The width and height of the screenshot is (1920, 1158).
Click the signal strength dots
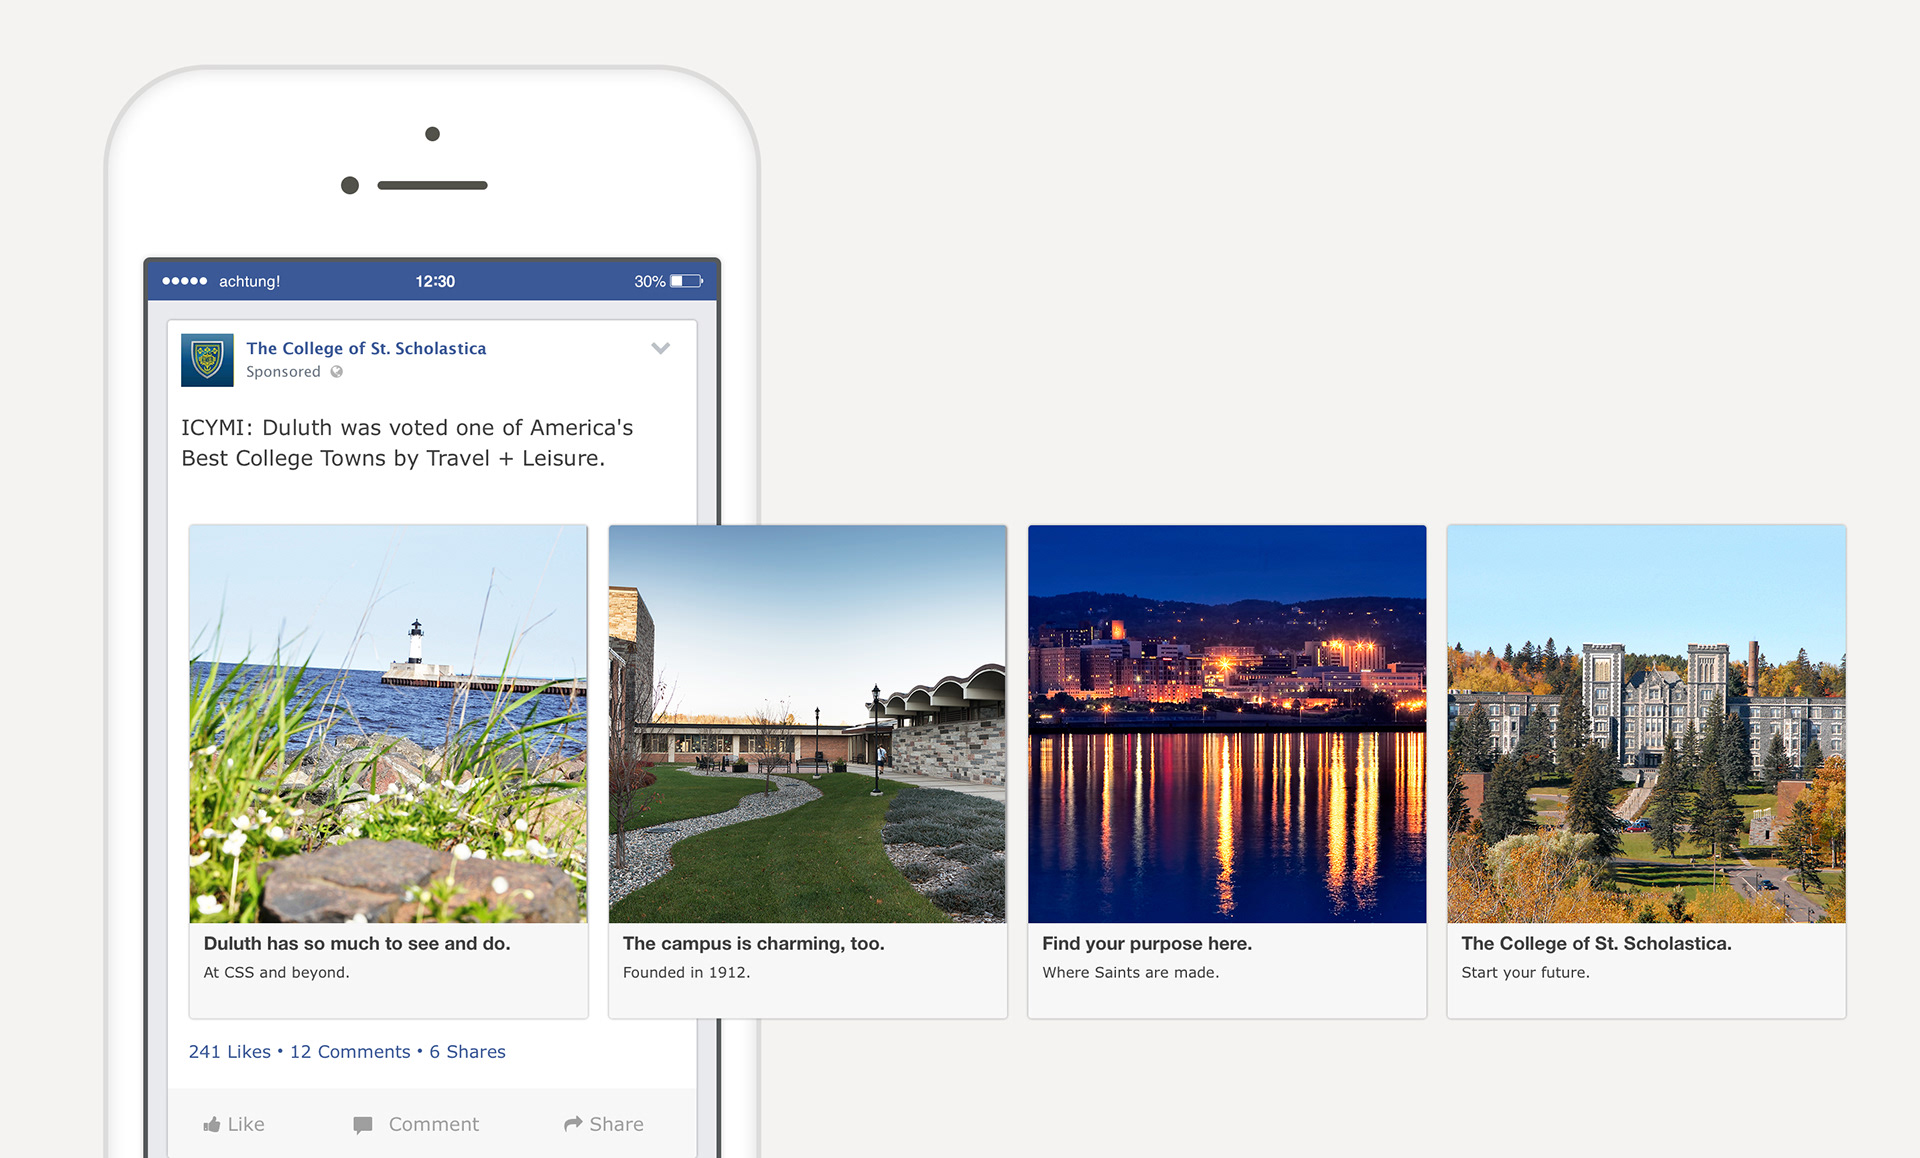(x=185, y=281)
